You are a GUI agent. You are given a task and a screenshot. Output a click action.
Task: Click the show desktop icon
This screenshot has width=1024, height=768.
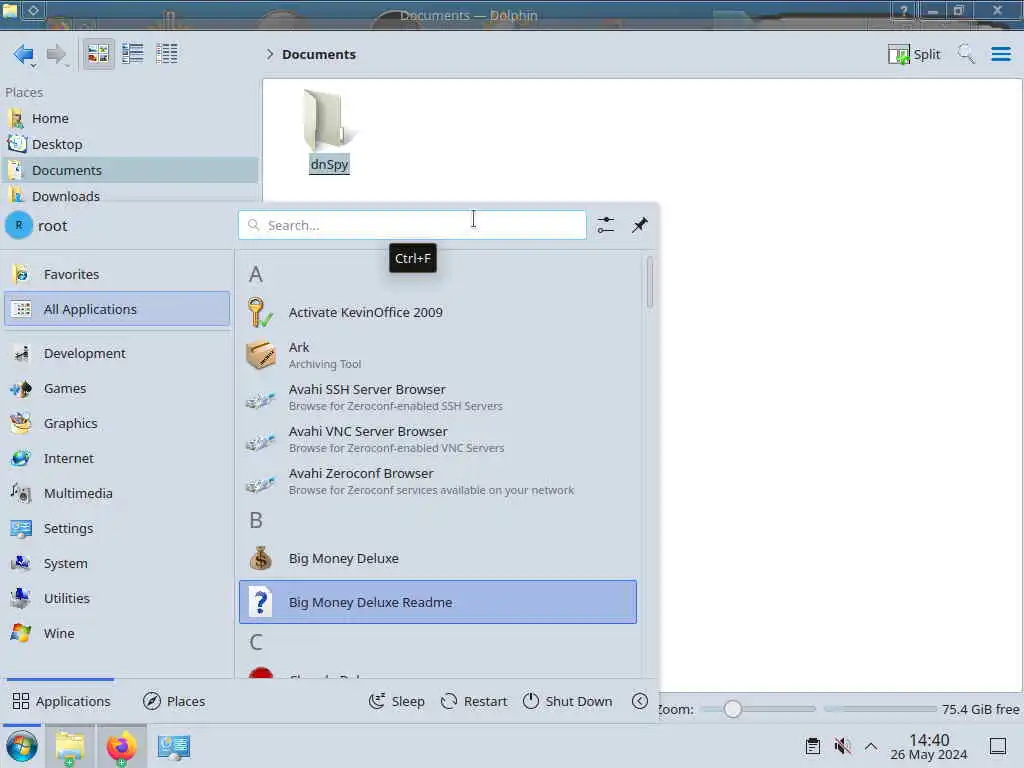(x=997, y=746)
